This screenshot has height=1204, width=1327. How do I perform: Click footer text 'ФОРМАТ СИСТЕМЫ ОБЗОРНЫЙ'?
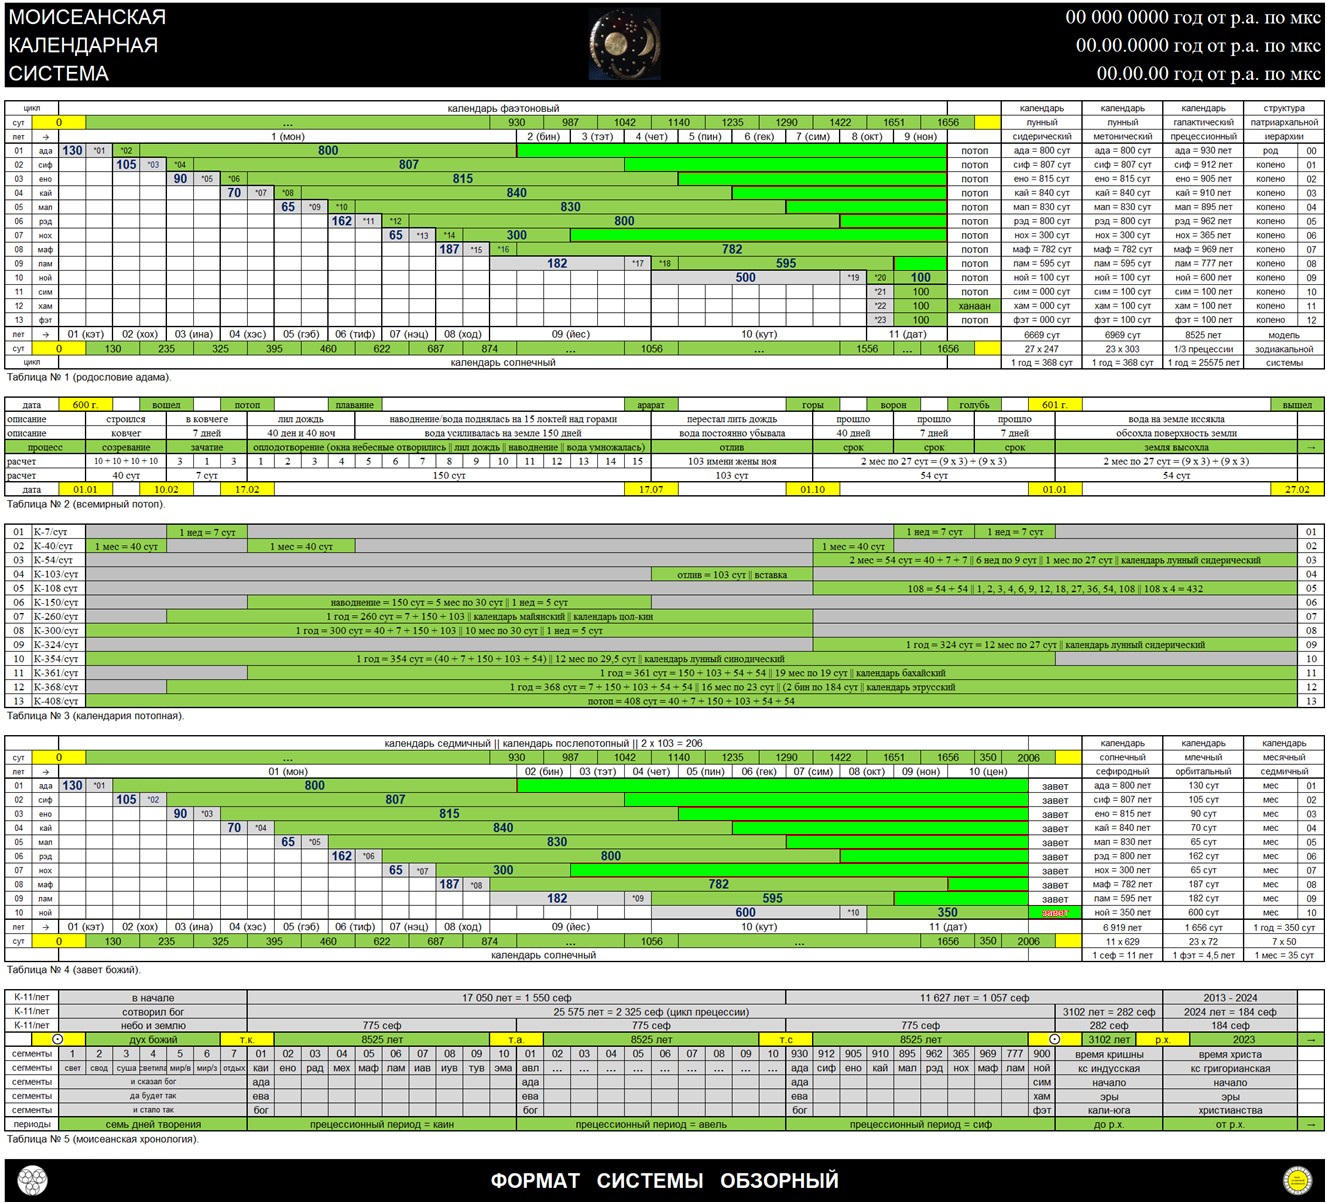pos(664,1181)
